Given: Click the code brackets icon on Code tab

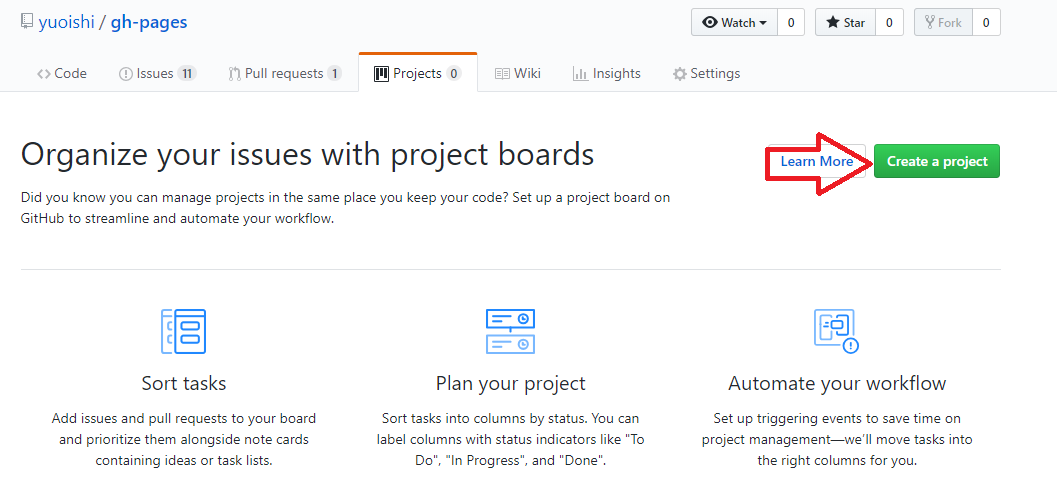Looking at the screenshot, I should [x=44, y=74].
